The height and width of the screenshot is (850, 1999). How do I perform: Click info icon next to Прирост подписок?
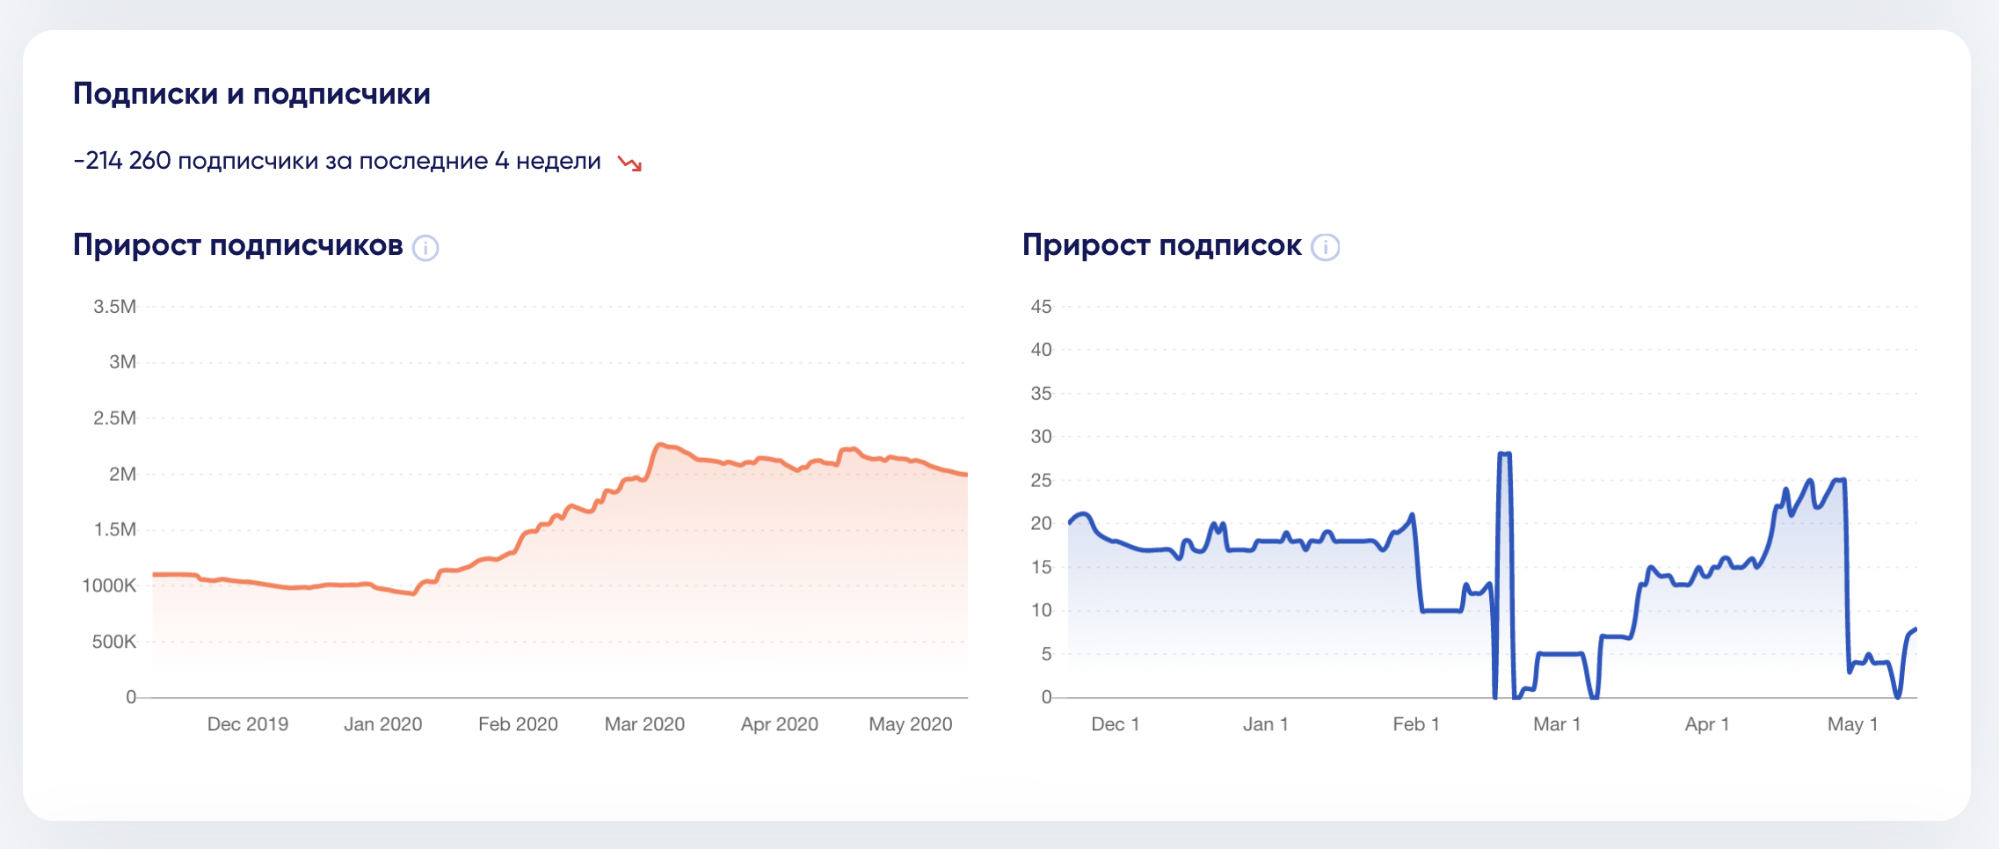point(1325,247)
